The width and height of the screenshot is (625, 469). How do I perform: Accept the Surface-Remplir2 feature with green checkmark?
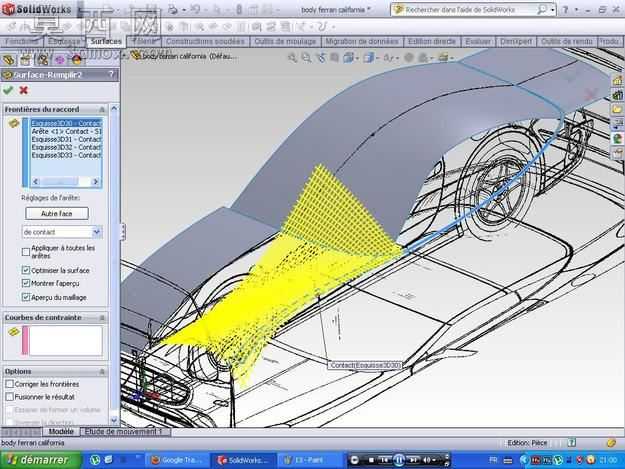point(8,90)
